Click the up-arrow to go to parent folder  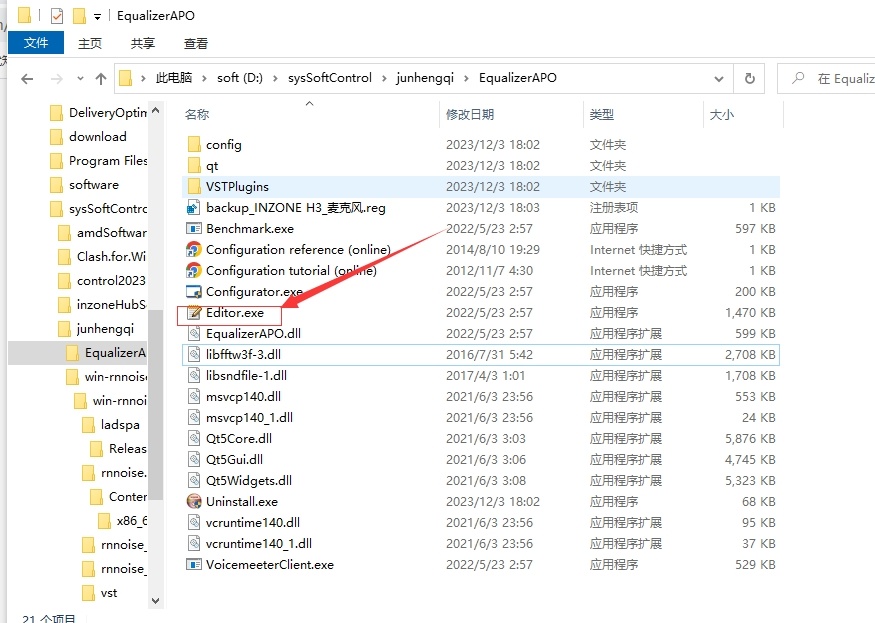pos(103,77)
